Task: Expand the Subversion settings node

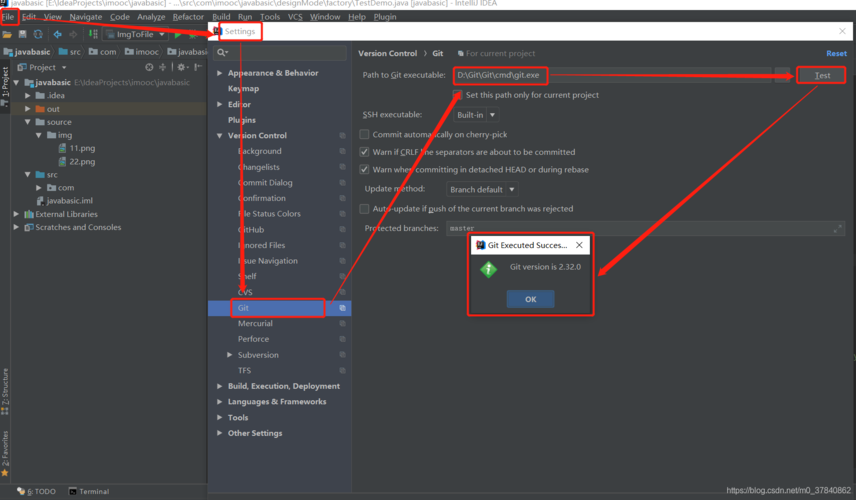Action: coord(230,355)
